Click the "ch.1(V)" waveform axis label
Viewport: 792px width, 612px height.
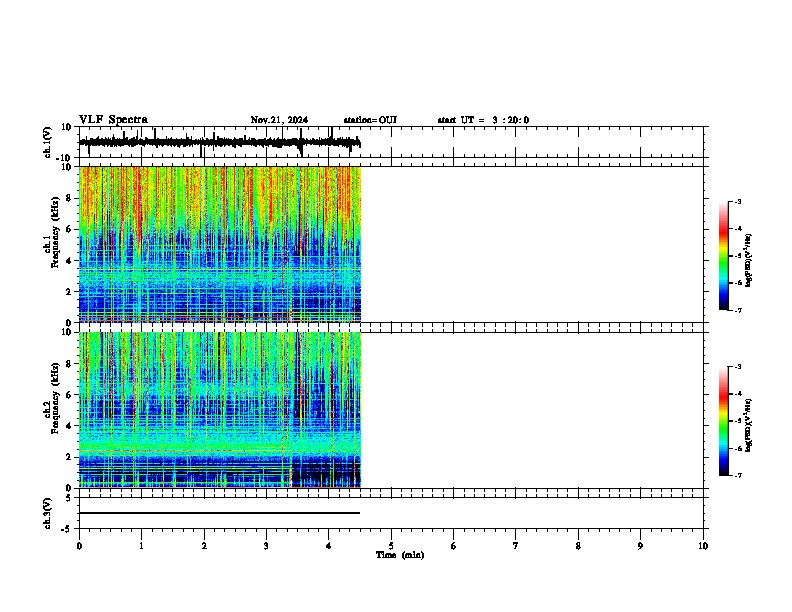point(48,142)
